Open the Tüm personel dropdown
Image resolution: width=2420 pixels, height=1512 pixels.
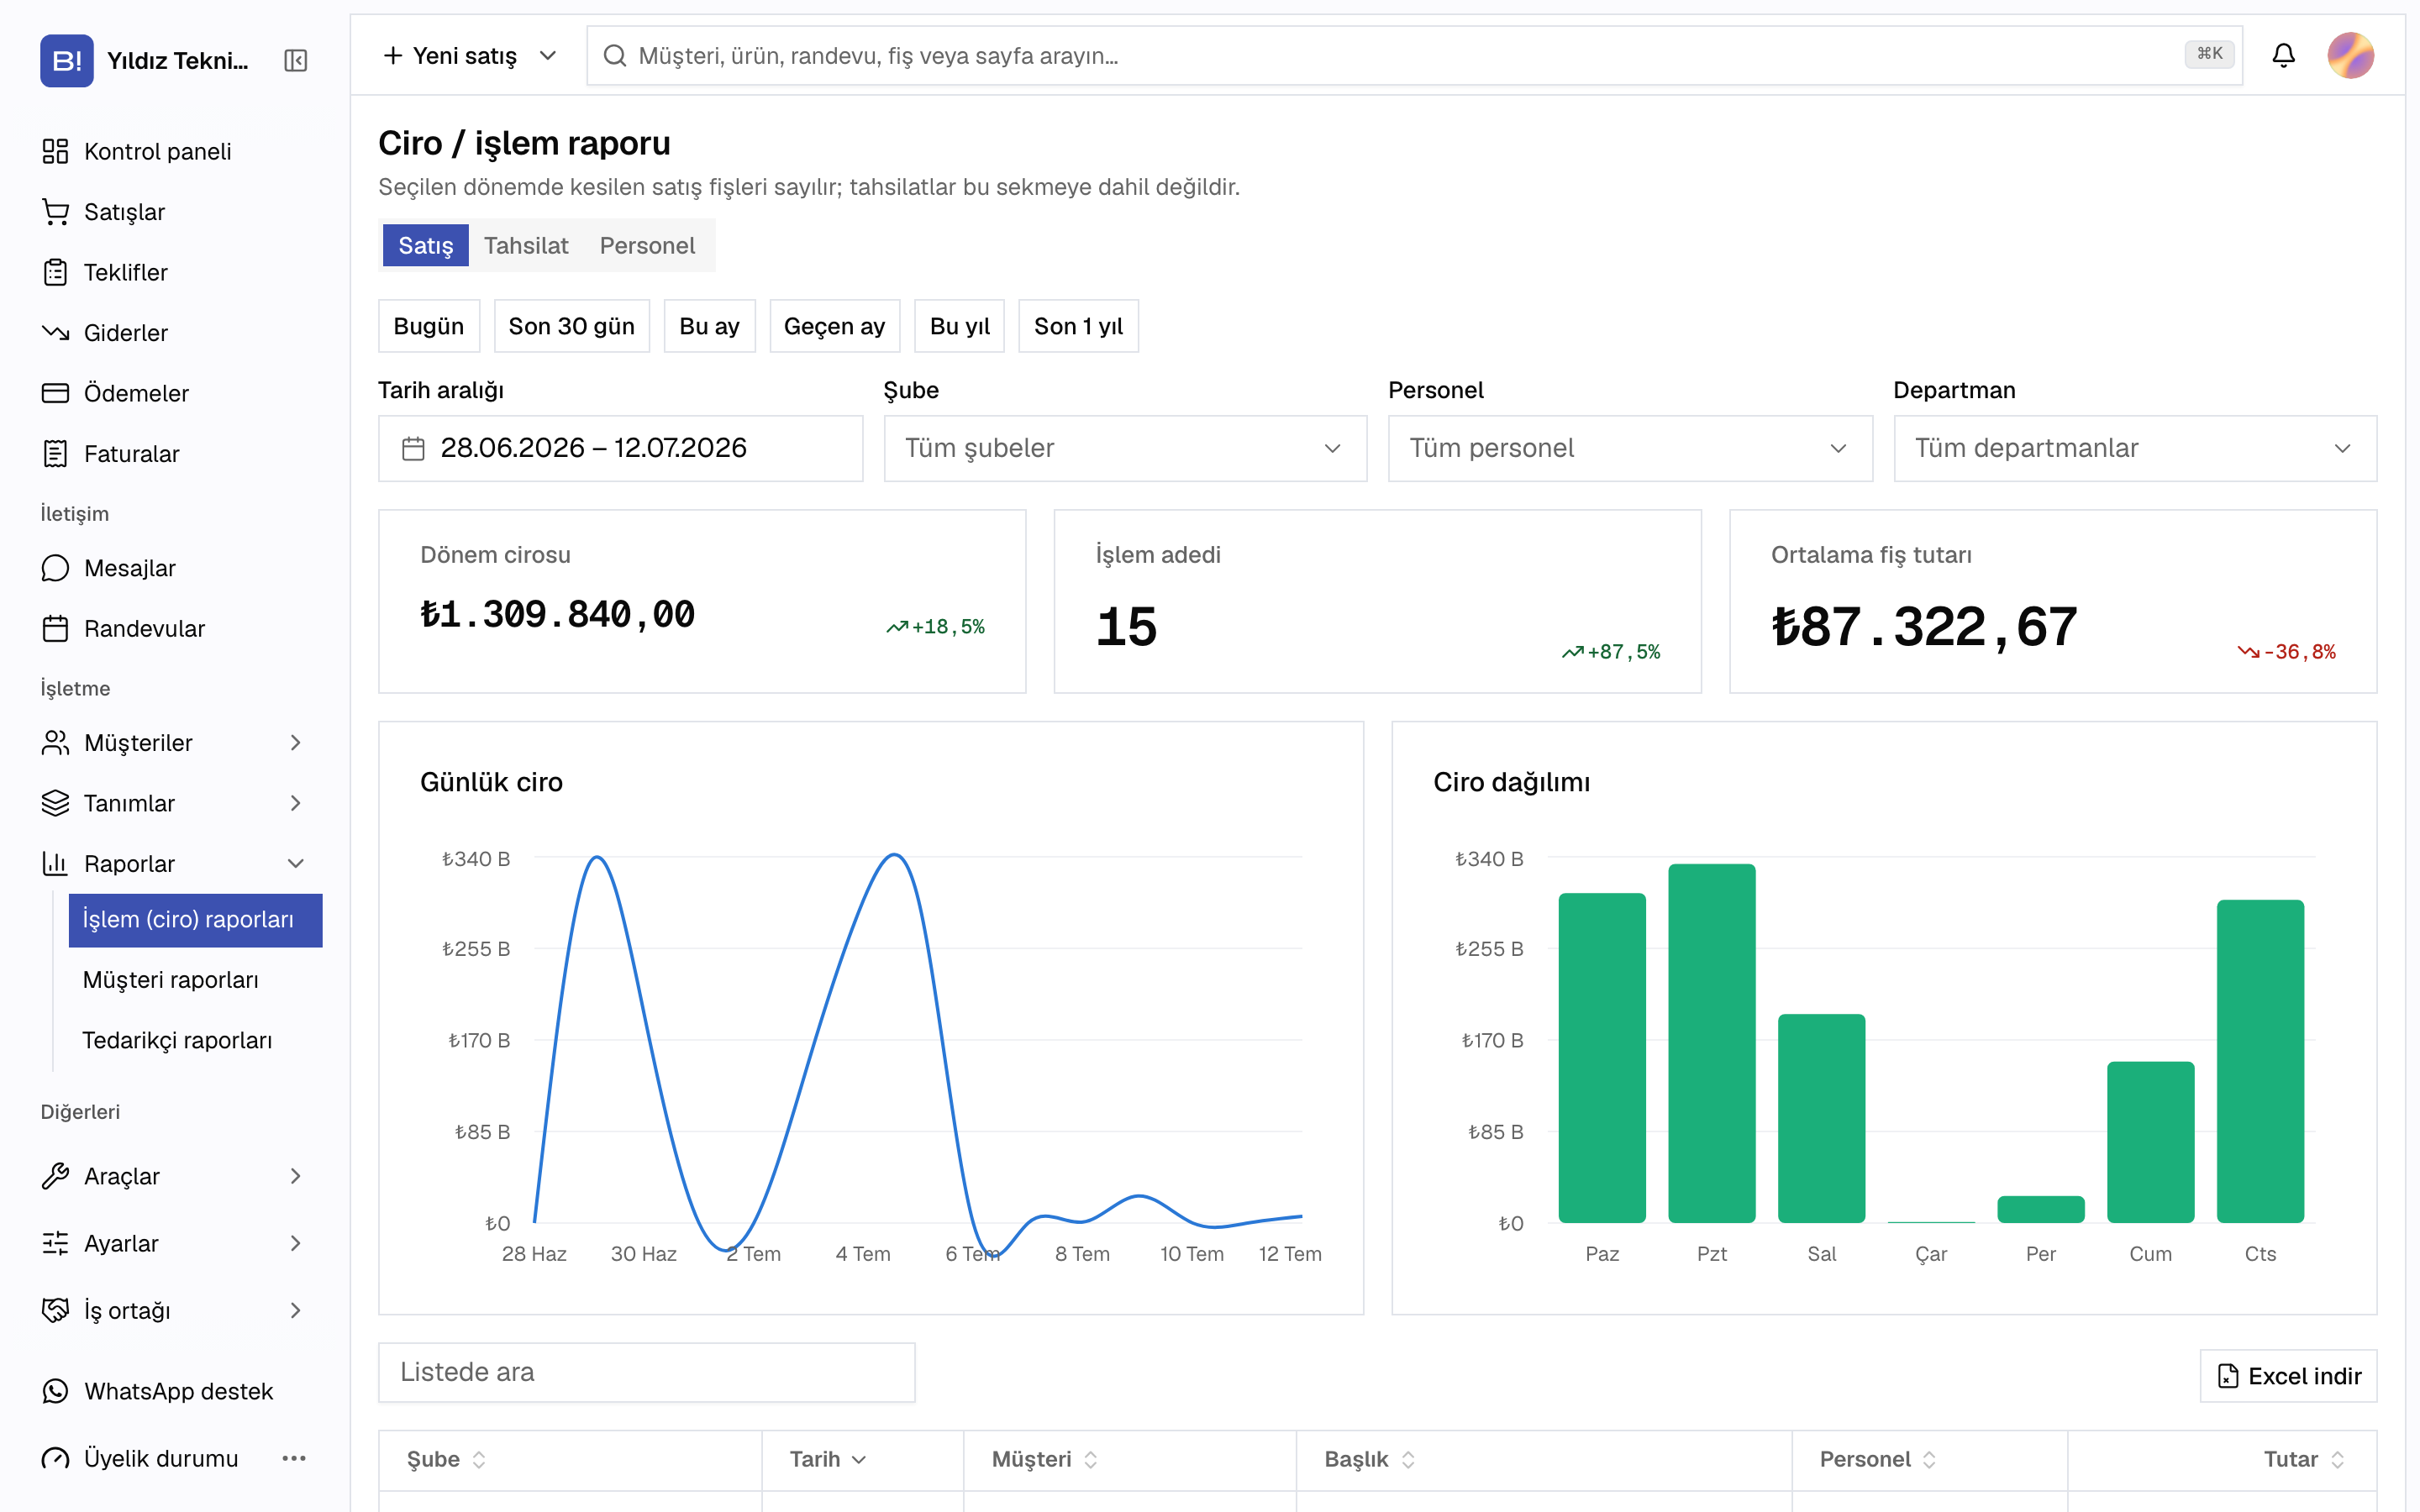click(1630, 448)
